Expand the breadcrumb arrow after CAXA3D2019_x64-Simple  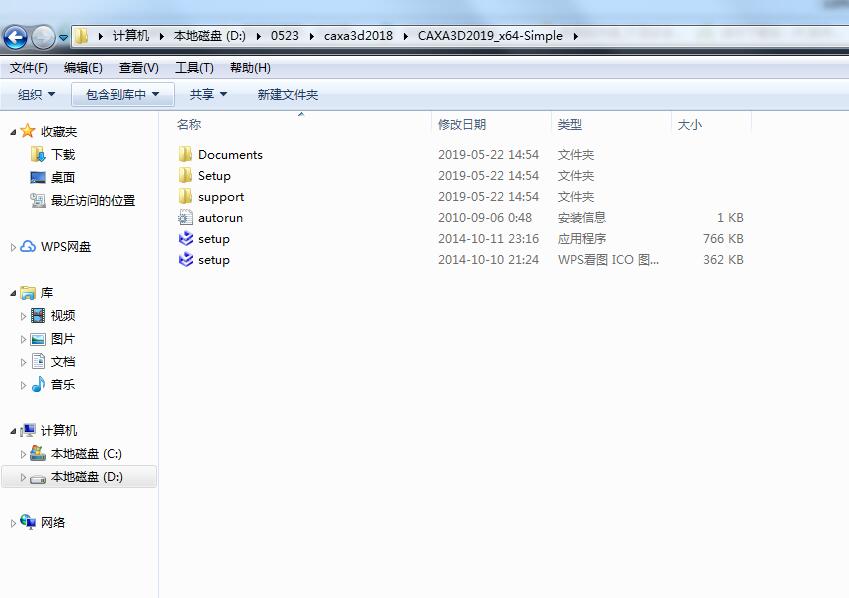576,36
